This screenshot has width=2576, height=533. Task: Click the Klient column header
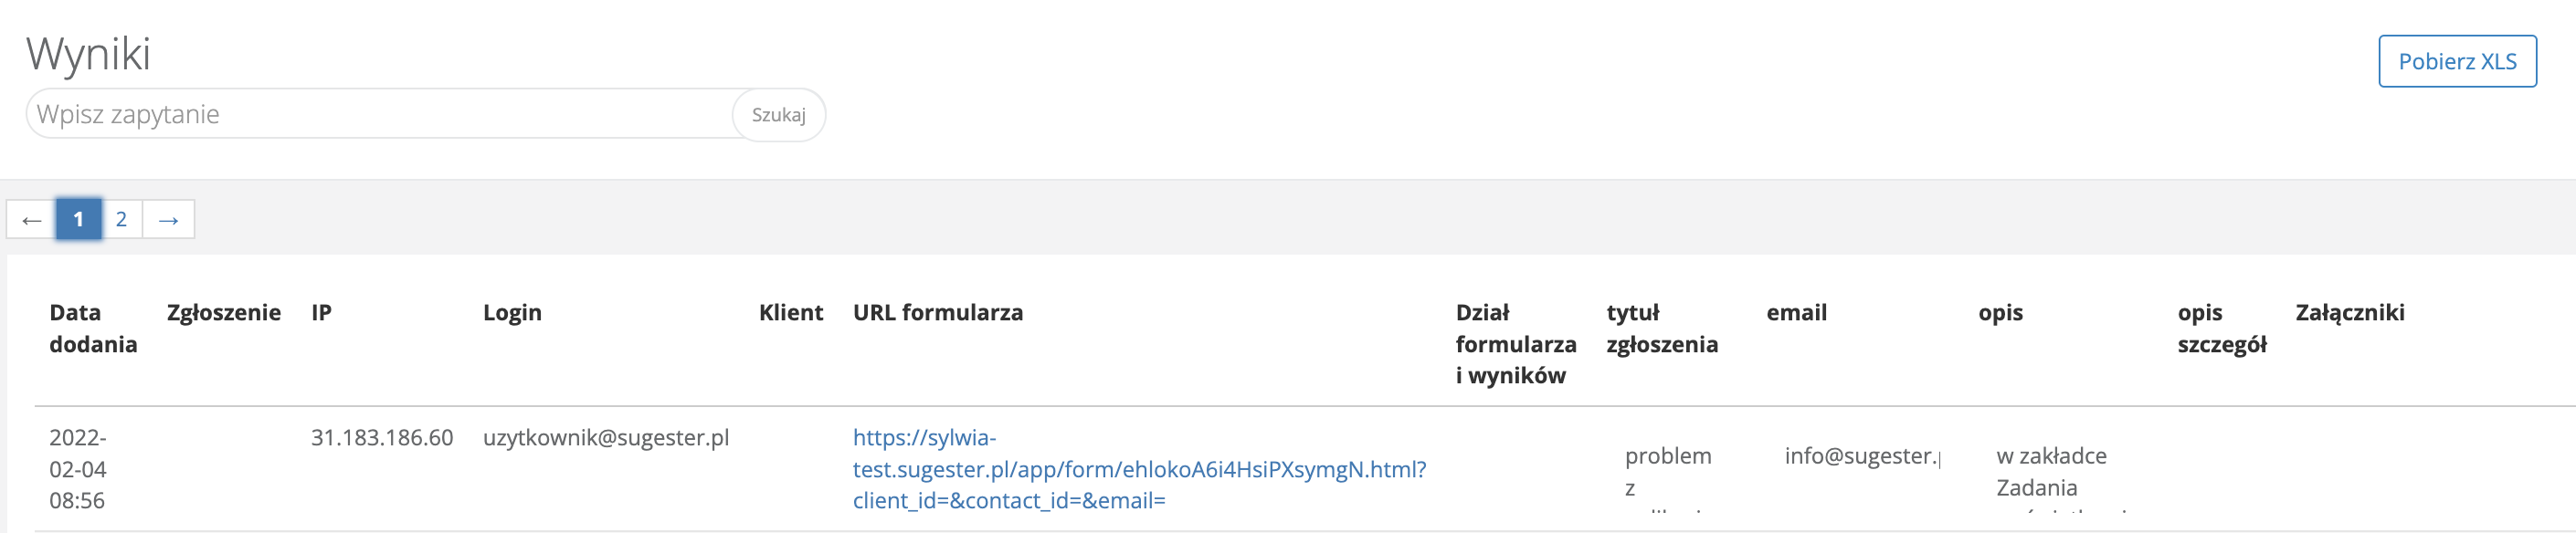(790, 313)
